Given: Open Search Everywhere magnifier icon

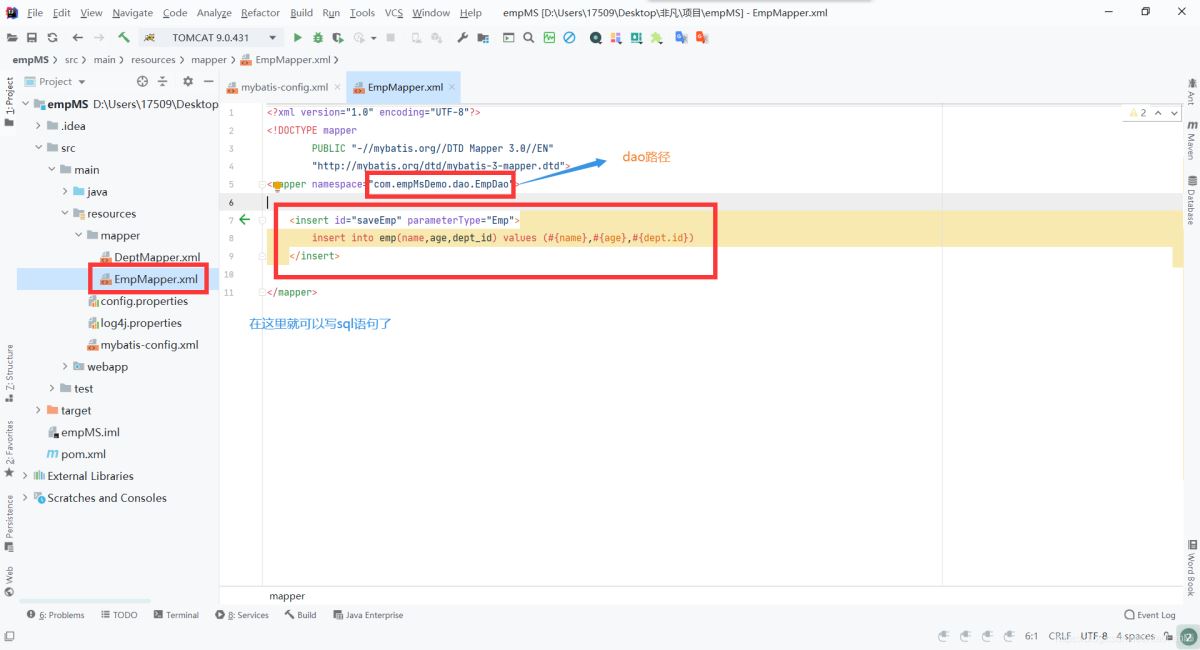Looking at the screenshot, I should point(528,38).
